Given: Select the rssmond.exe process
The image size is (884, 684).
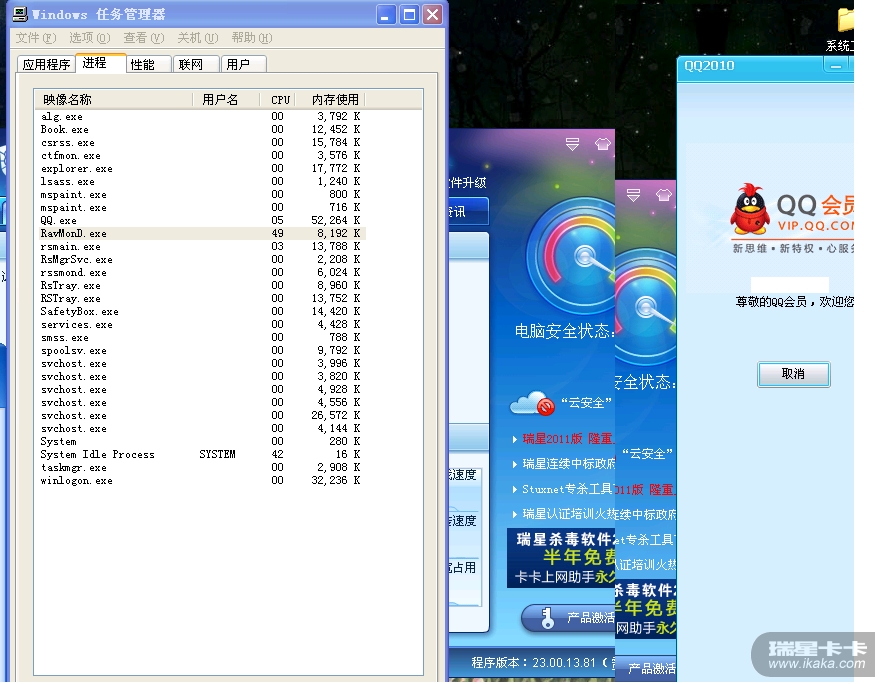Looking at the screenshot, I should 201,272.
